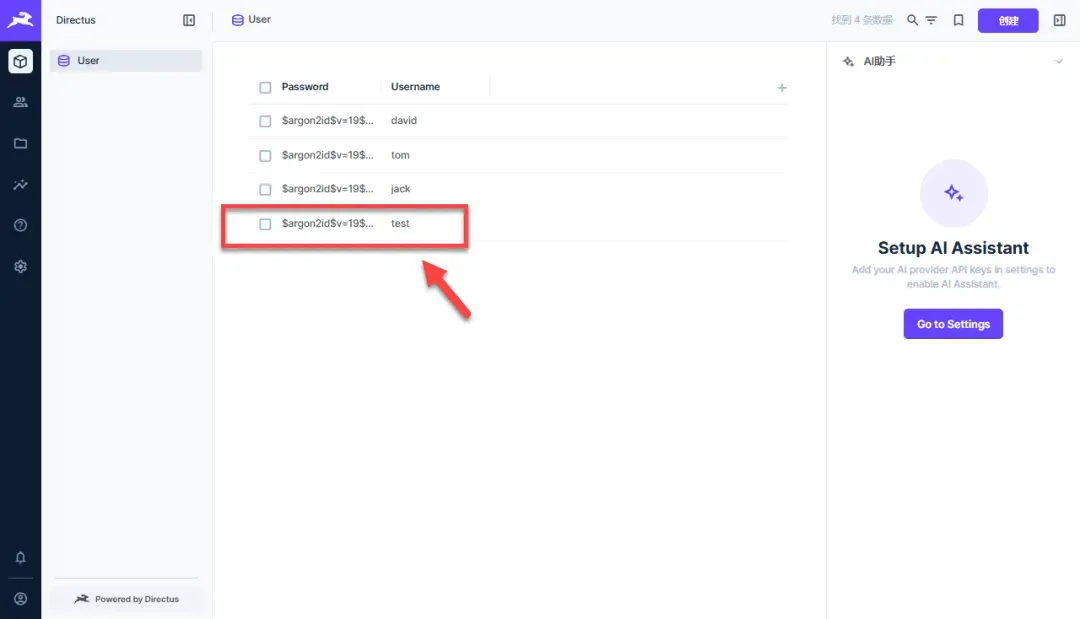Click the password hash in jack row

[327, 189]
